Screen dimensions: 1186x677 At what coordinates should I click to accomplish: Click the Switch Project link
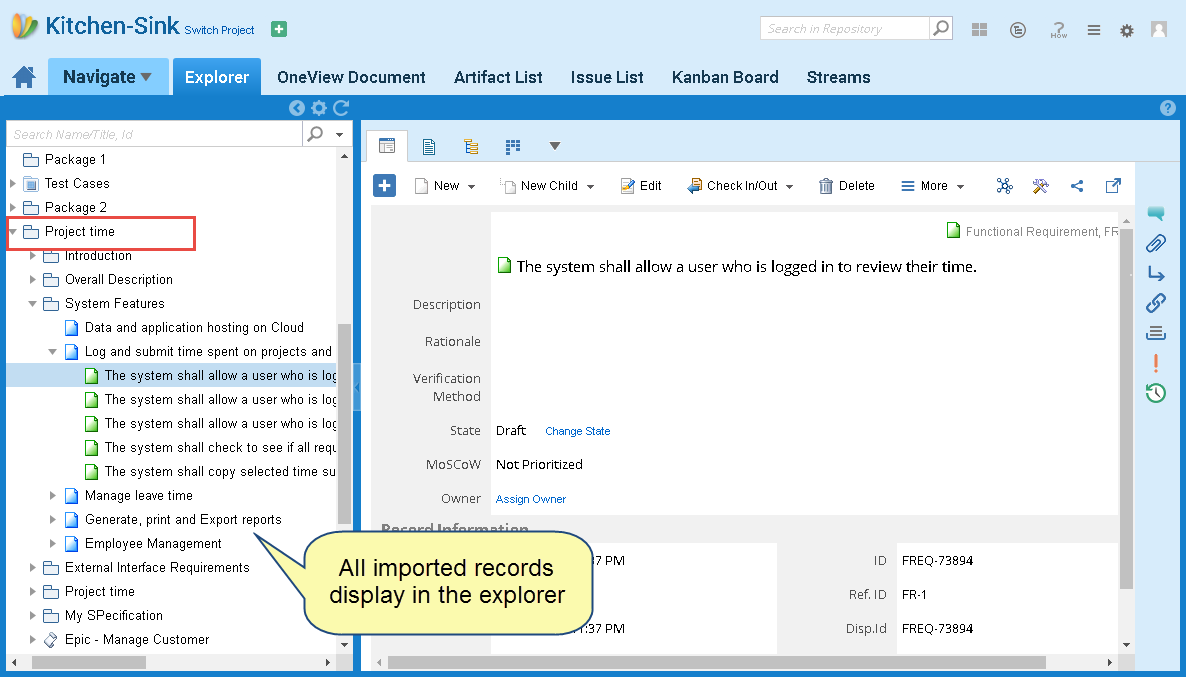point(219,30)
